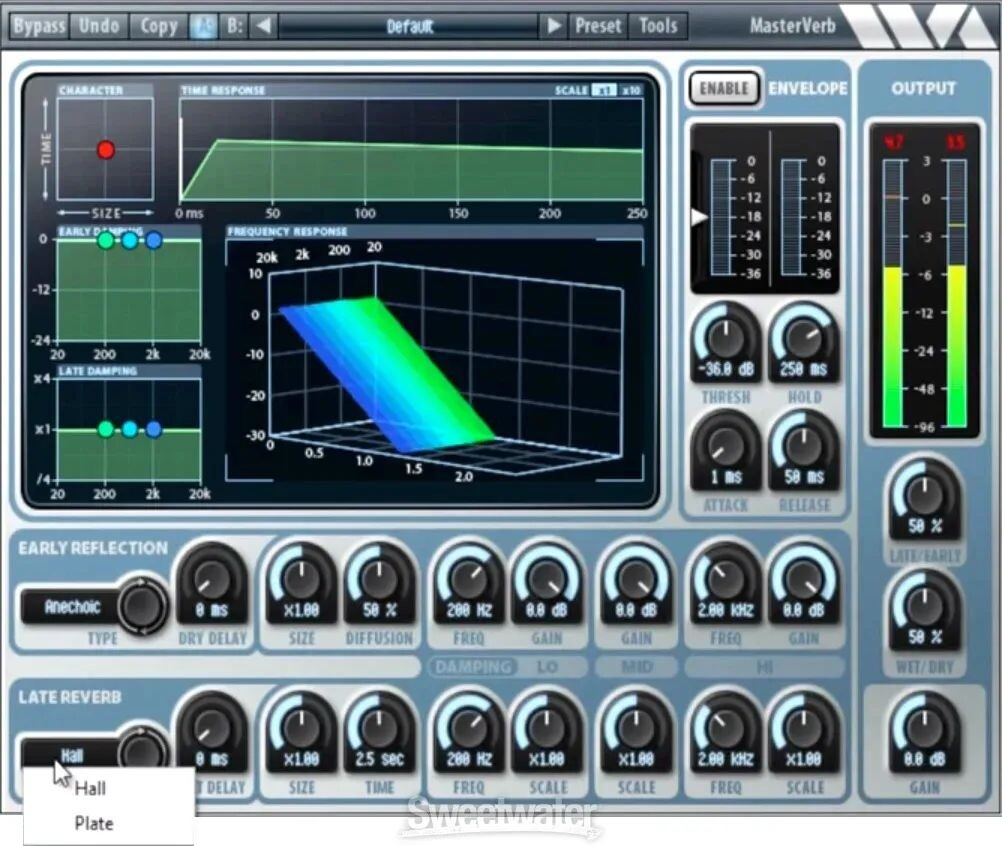Set time response scale to x10
Viewport: 1002px width, 846px height.
631,90
